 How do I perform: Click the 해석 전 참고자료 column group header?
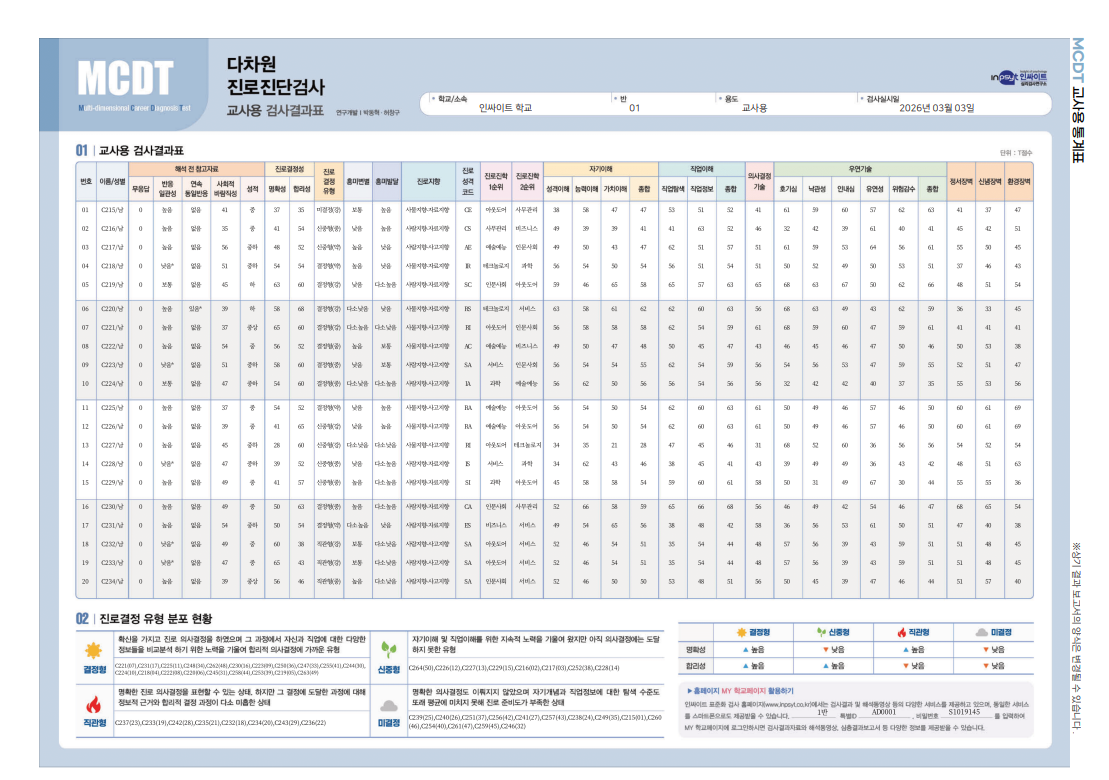(197, 169)
